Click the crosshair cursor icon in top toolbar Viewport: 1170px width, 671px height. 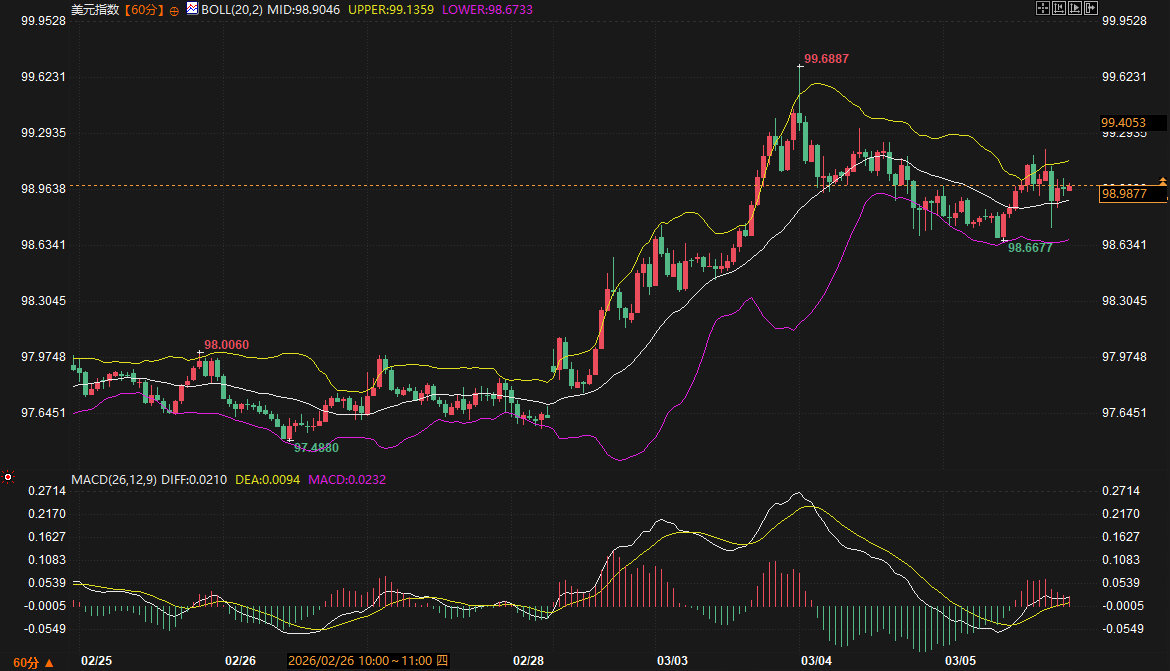pos(1043,8)
